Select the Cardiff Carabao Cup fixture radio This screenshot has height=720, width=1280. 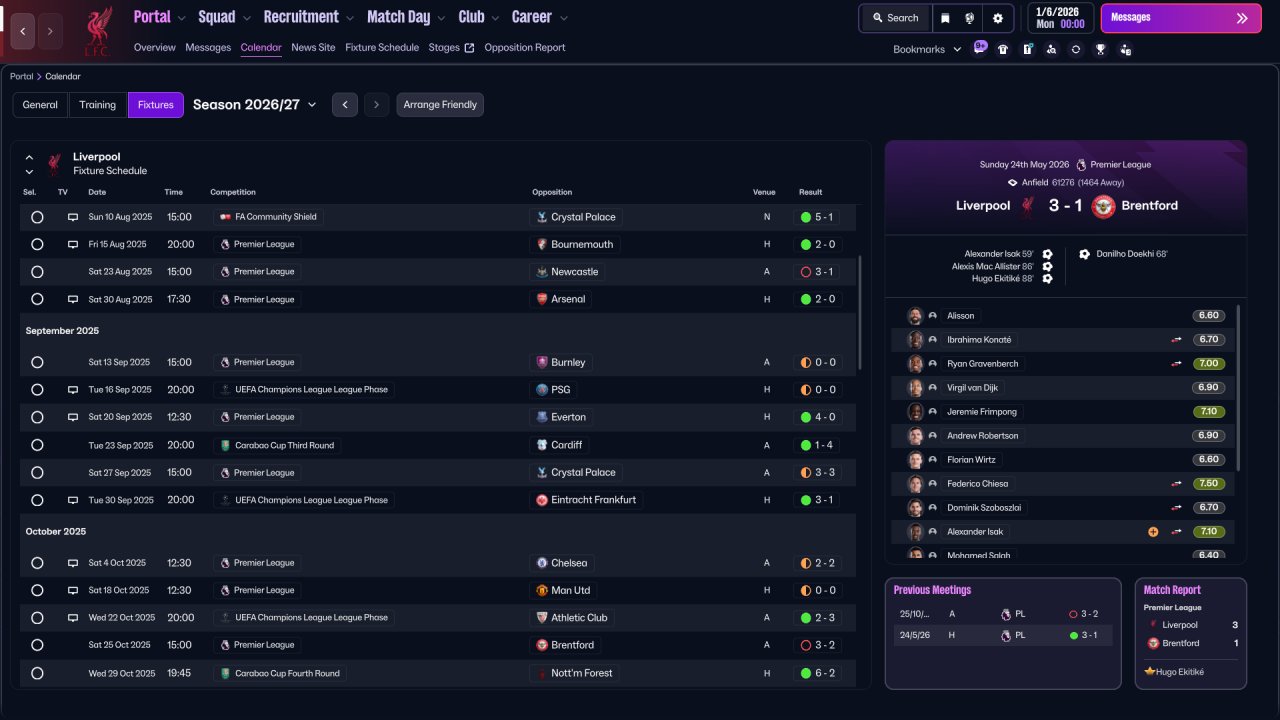(x=37, y=445)
